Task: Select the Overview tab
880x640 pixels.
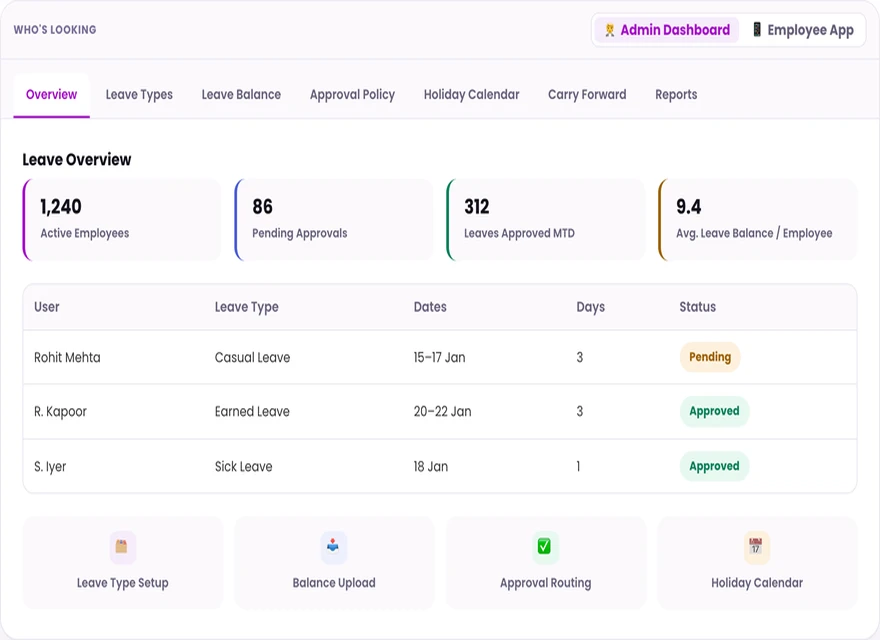Action: click(x=52, y=94)
